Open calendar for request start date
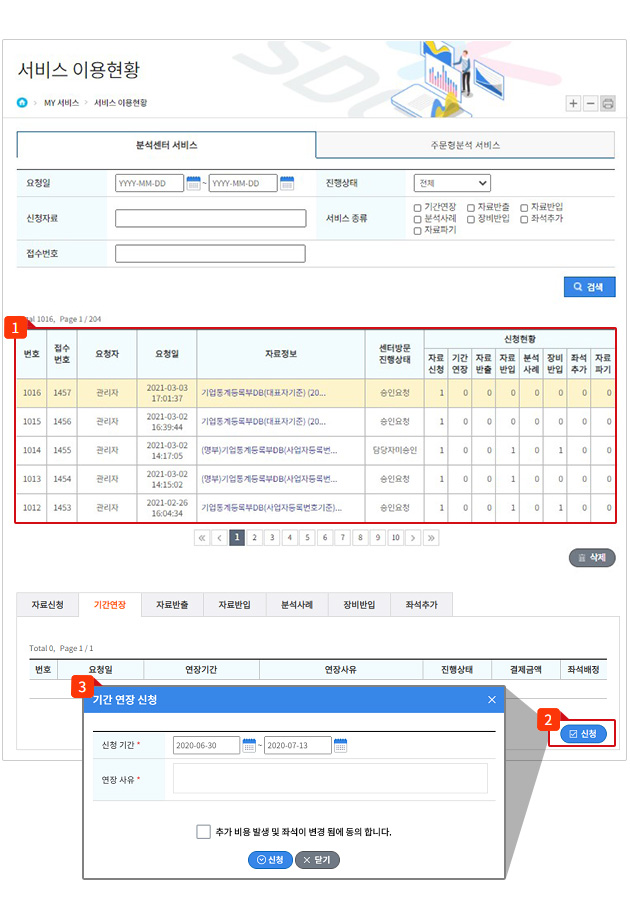630x900 pixels. click(x=193, y=183)
